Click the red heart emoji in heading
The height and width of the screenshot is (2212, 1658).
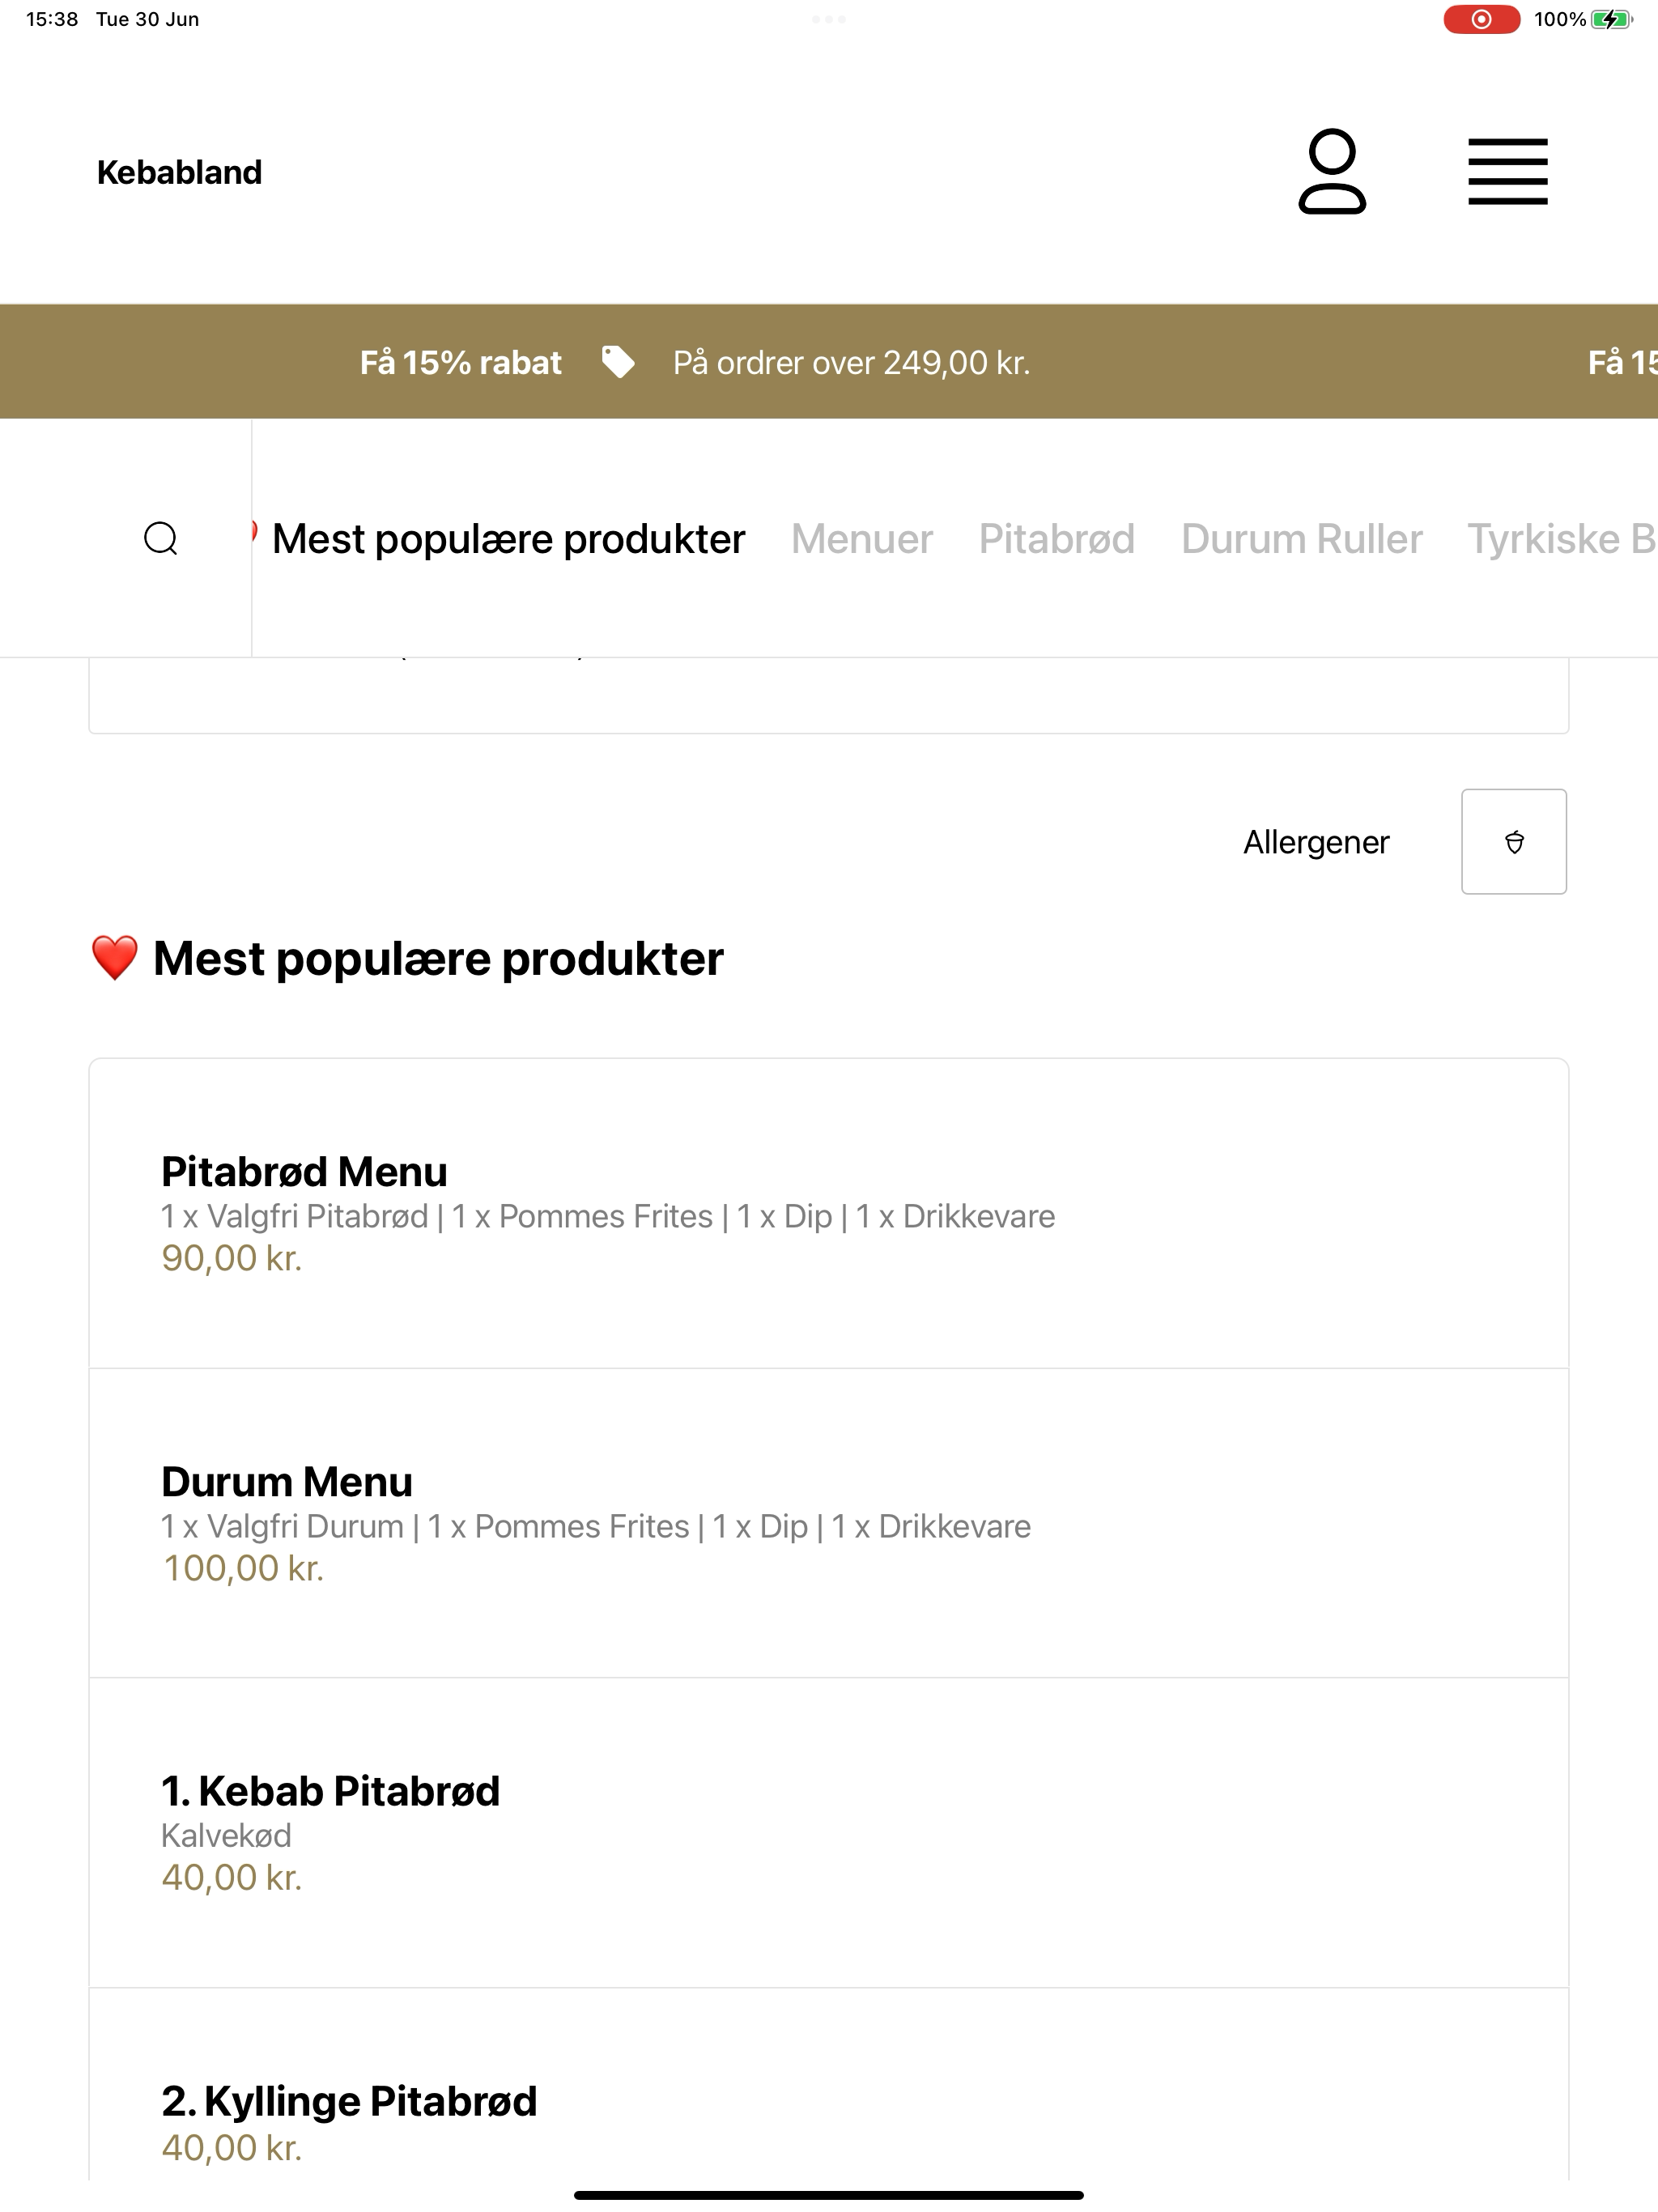(115, 958)
